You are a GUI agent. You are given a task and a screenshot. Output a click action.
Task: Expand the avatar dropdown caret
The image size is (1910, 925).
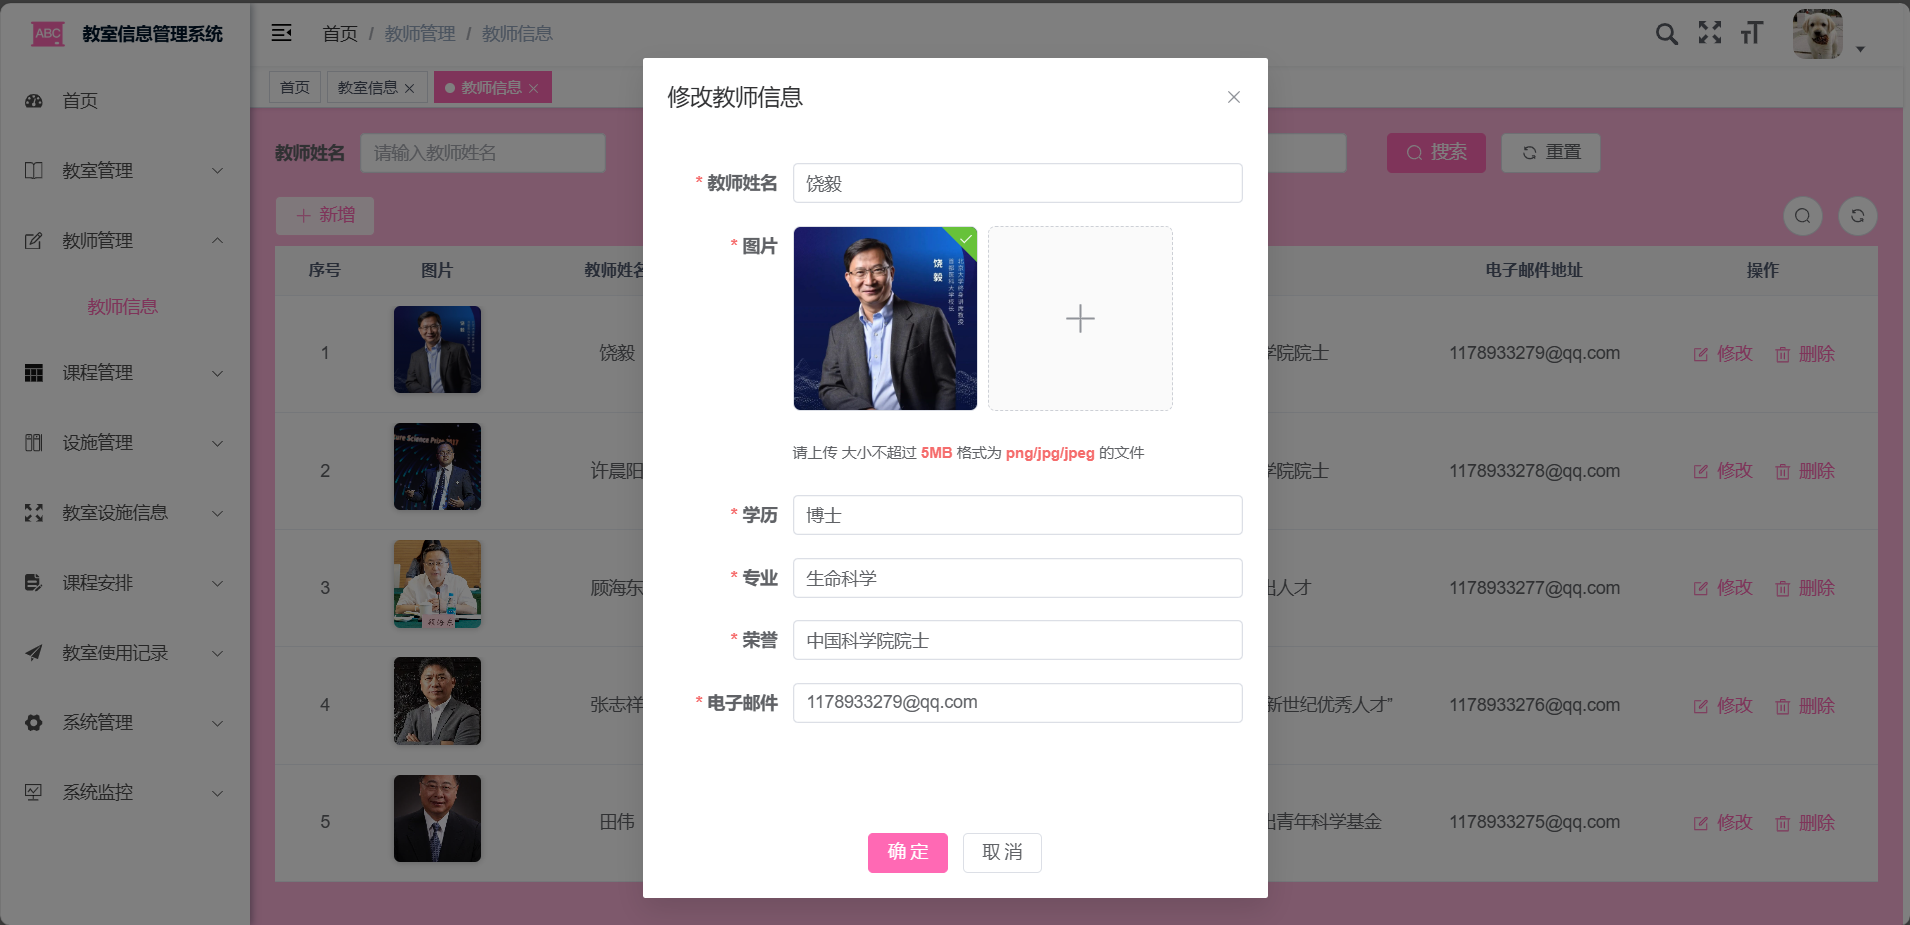point(1860,49)
